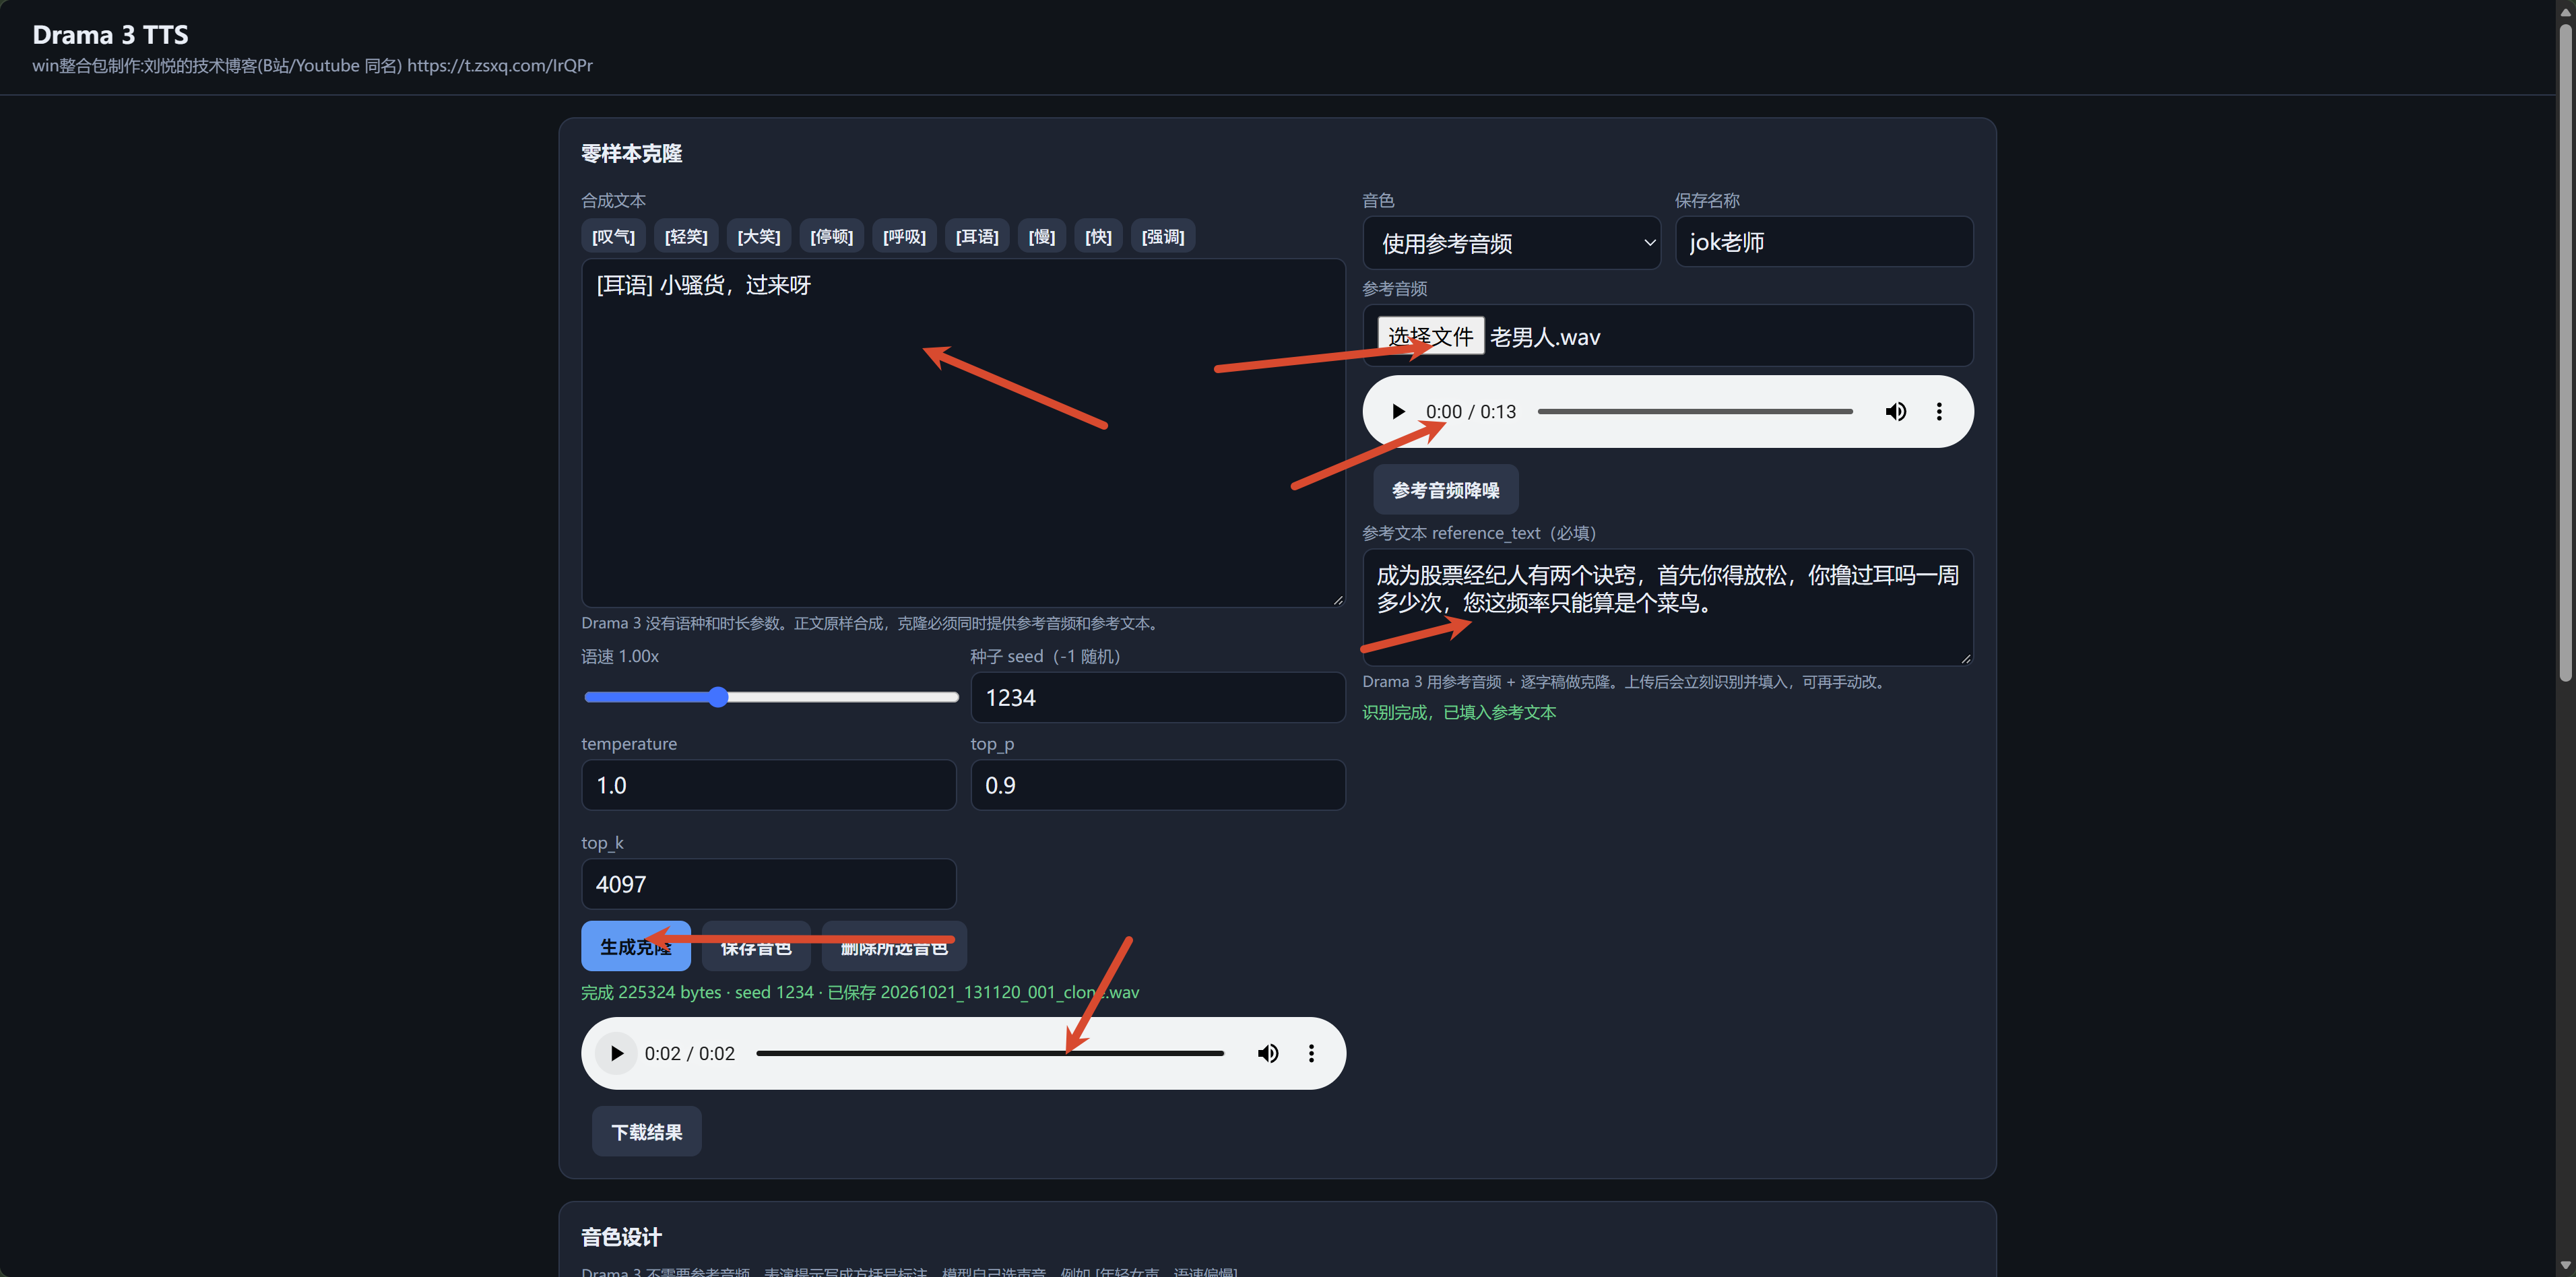The height and width of the screenshot is (1277, 2576).
Task: Seek on the reference audio progress bar
Action: pyautogui.click(x=1695, y=411)
